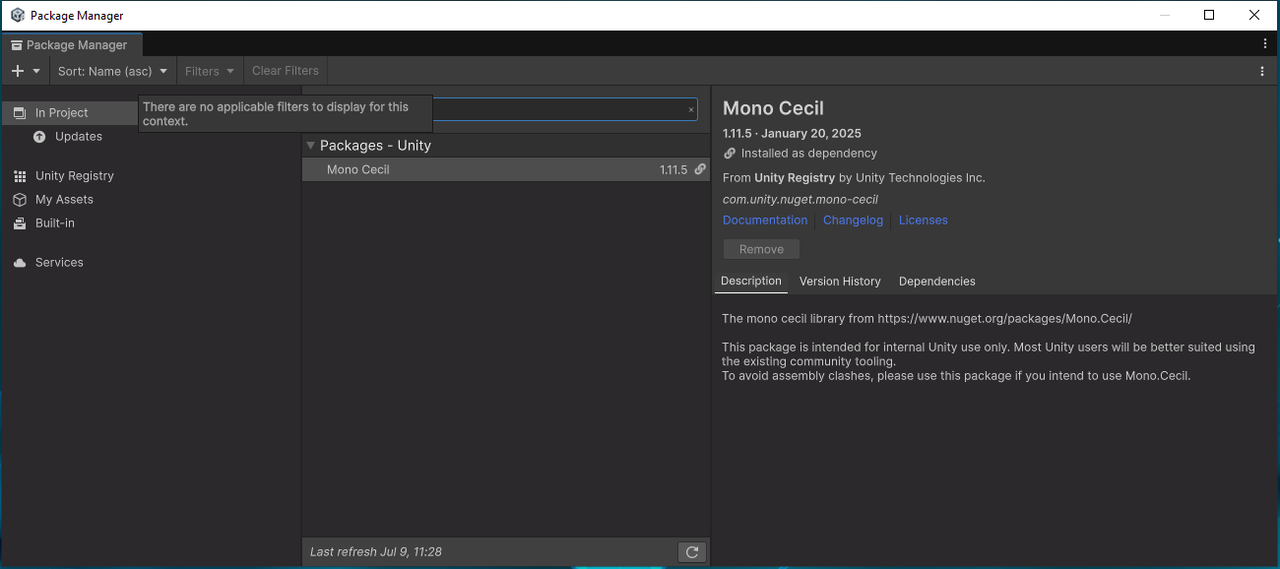Maximize the Package Manager window
Image resolution: width=1280 pixels, height=569 pixels.
point(1209,15)
